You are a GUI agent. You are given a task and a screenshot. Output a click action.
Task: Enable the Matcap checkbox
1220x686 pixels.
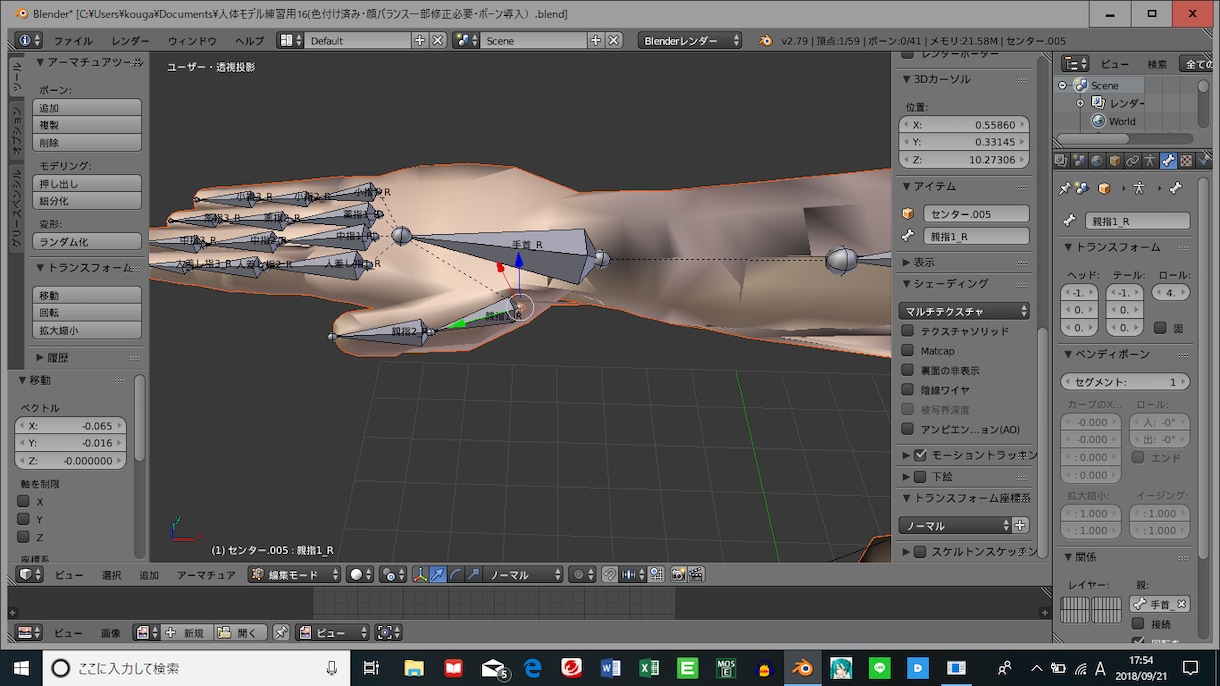(x=908, y=351)
